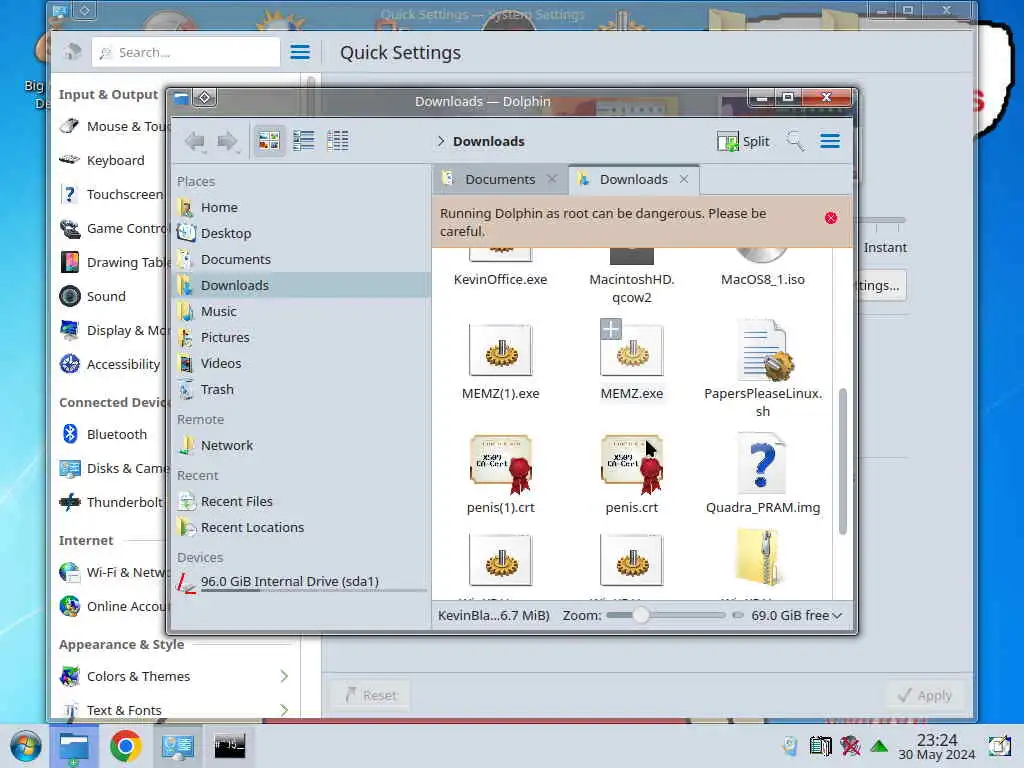Select the penis(1).crt certificate icon
Viewport: 1024px width, 768px height.
(x=501, y=464)
